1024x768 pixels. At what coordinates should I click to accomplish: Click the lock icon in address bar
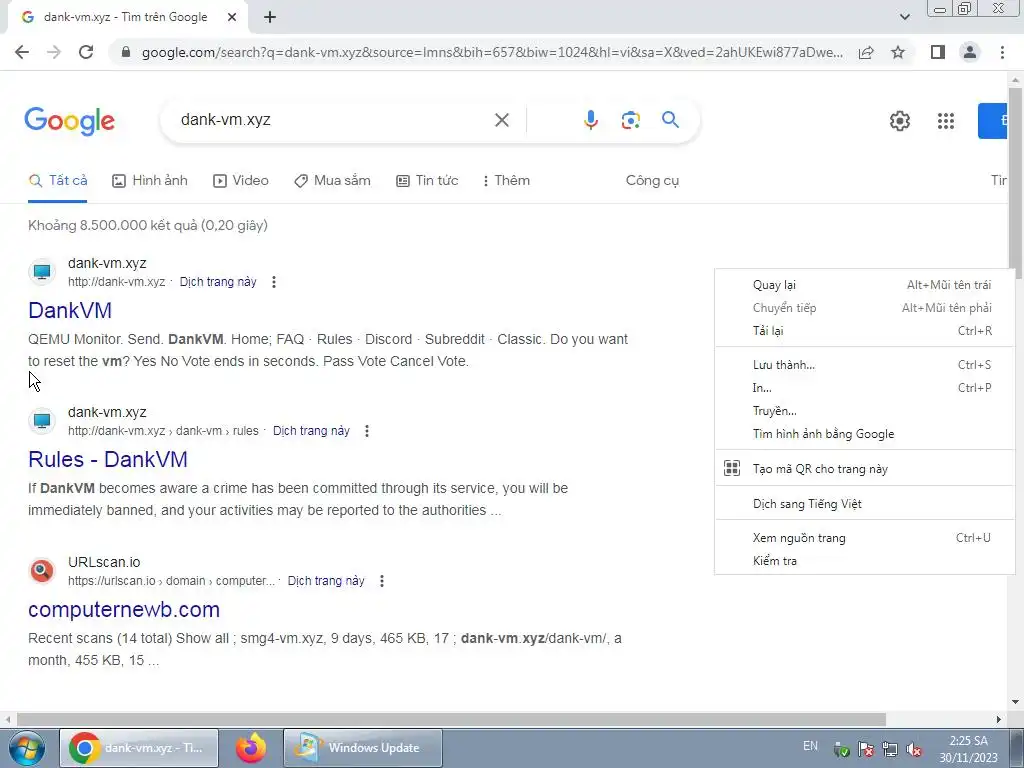pos(126,52)
